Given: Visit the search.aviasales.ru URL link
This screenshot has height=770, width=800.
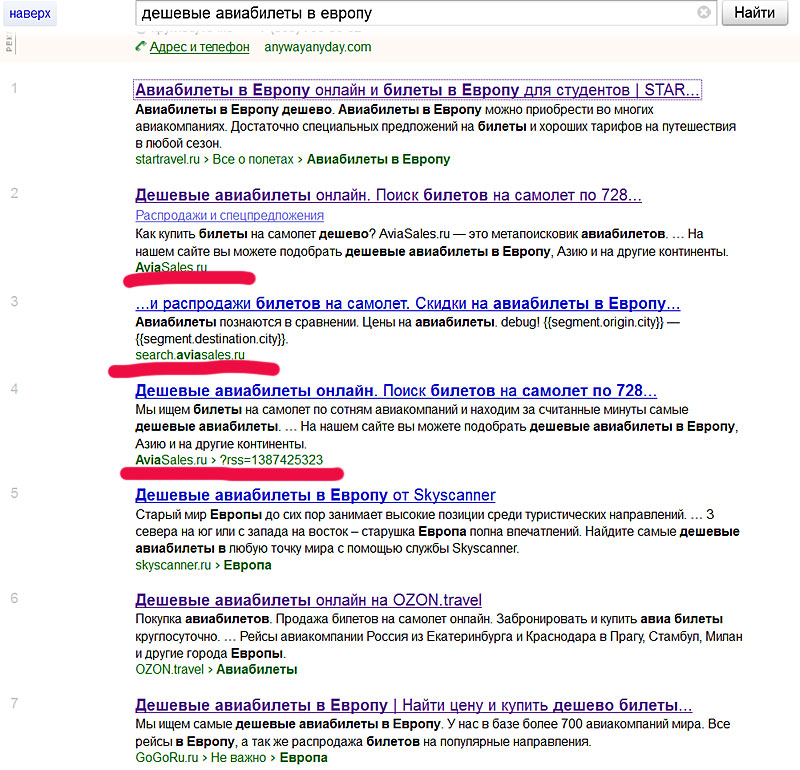Looking at the screenshot, I should 189,355.
